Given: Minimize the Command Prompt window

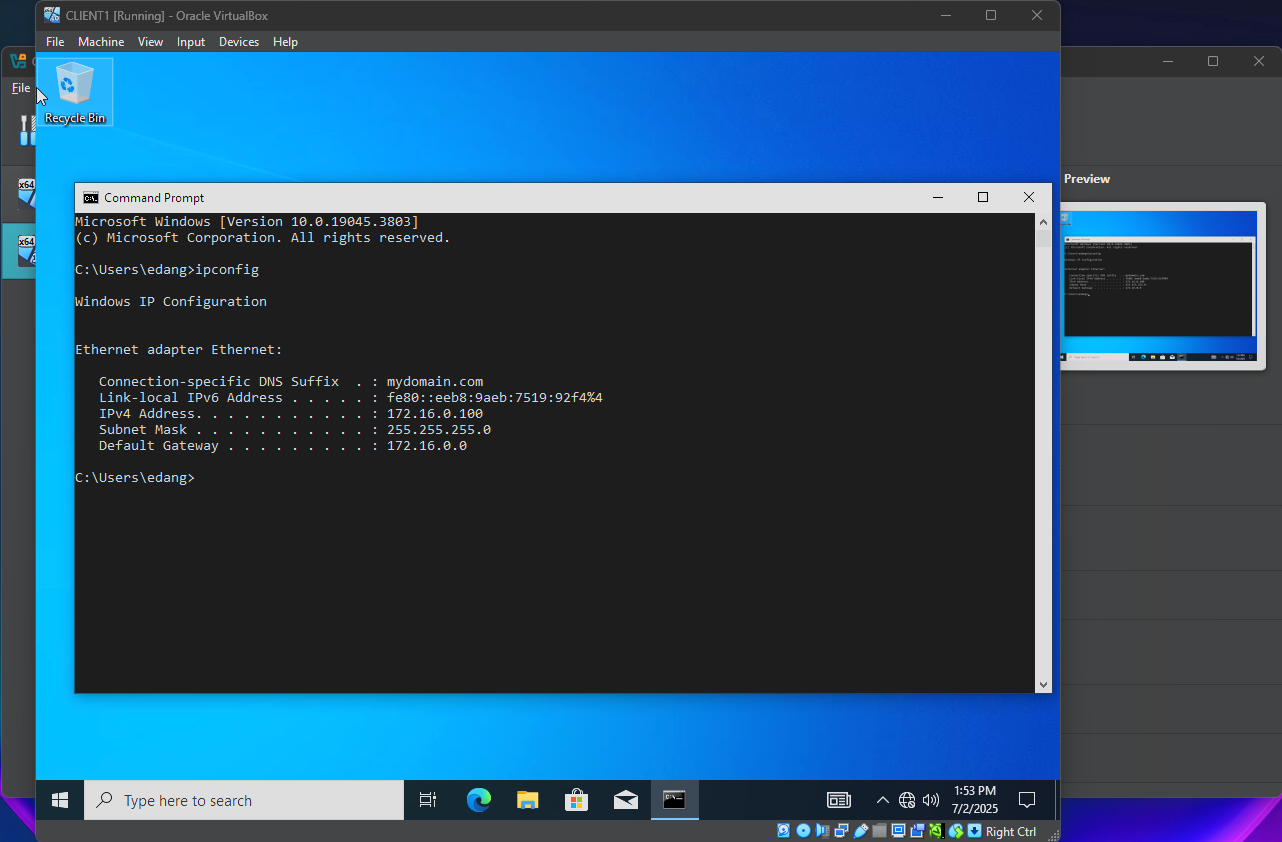Looking at the screenshot, I should pyautogui.click(x=938, y=198).
